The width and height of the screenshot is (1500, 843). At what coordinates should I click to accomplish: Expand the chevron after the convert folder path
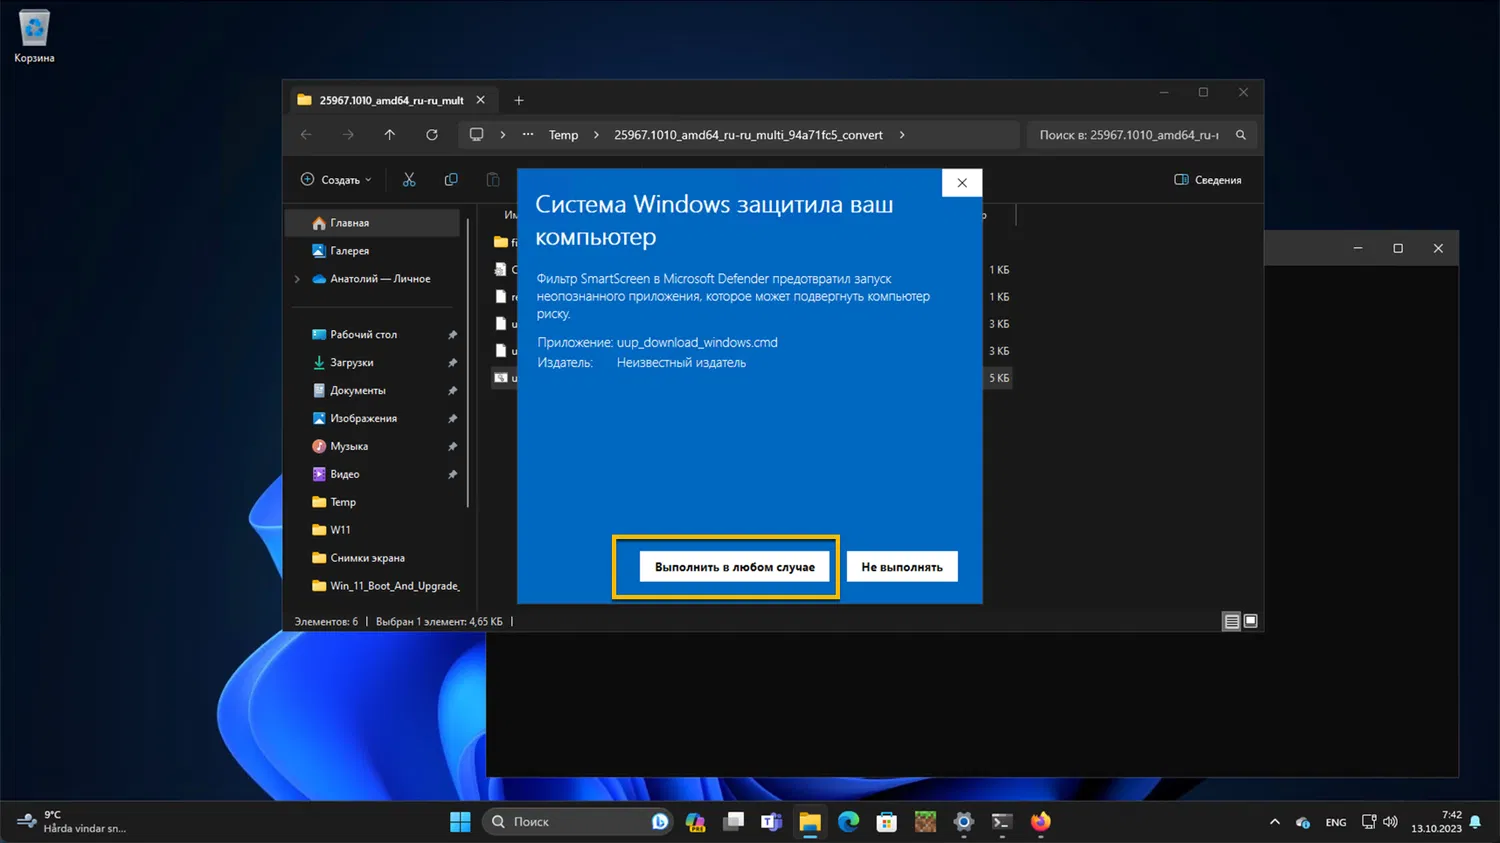point(902,135)
